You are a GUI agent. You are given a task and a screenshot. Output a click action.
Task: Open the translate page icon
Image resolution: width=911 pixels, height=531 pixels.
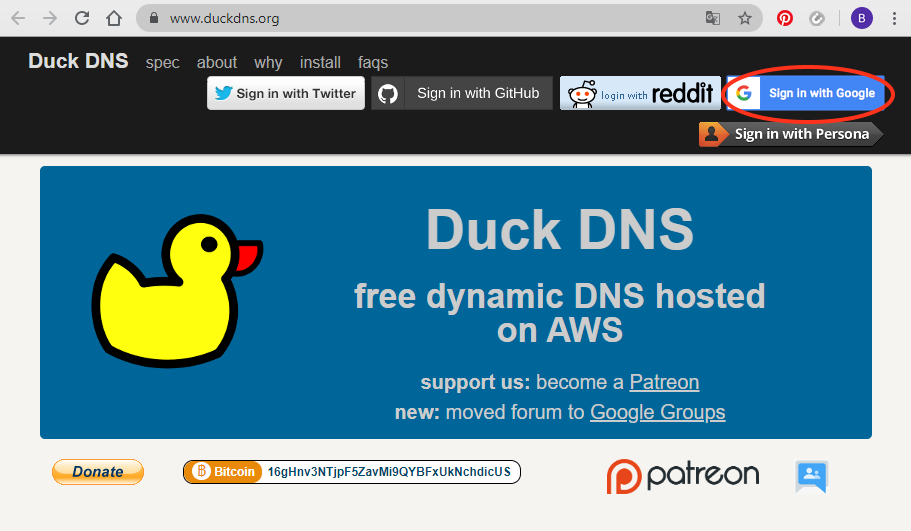click(713, 19)
